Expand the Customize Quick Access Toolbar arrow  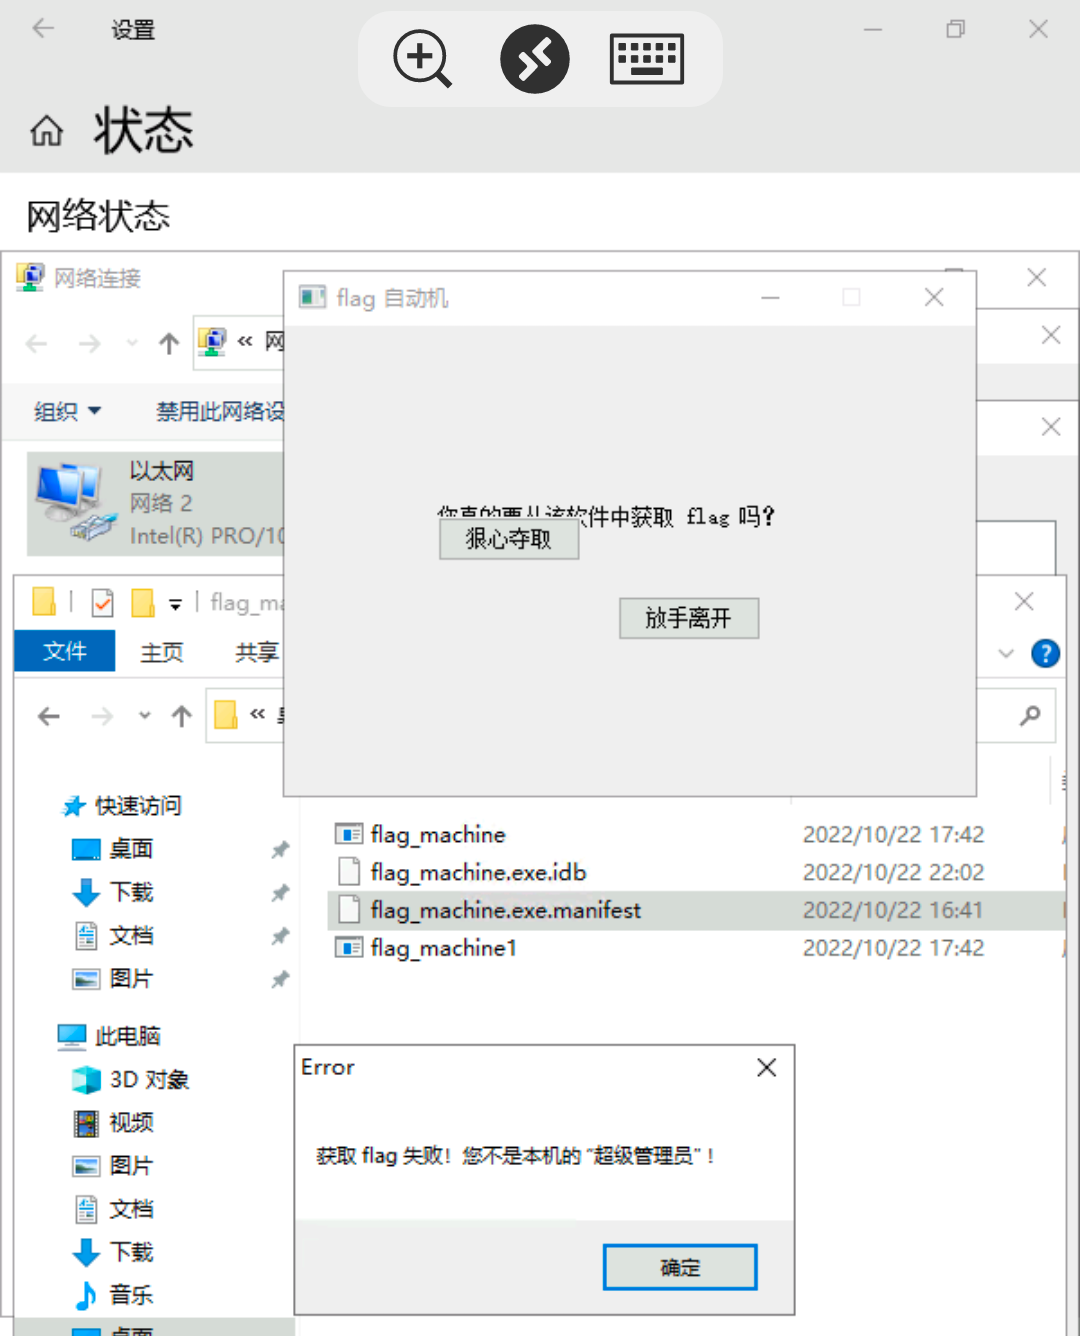175,603
